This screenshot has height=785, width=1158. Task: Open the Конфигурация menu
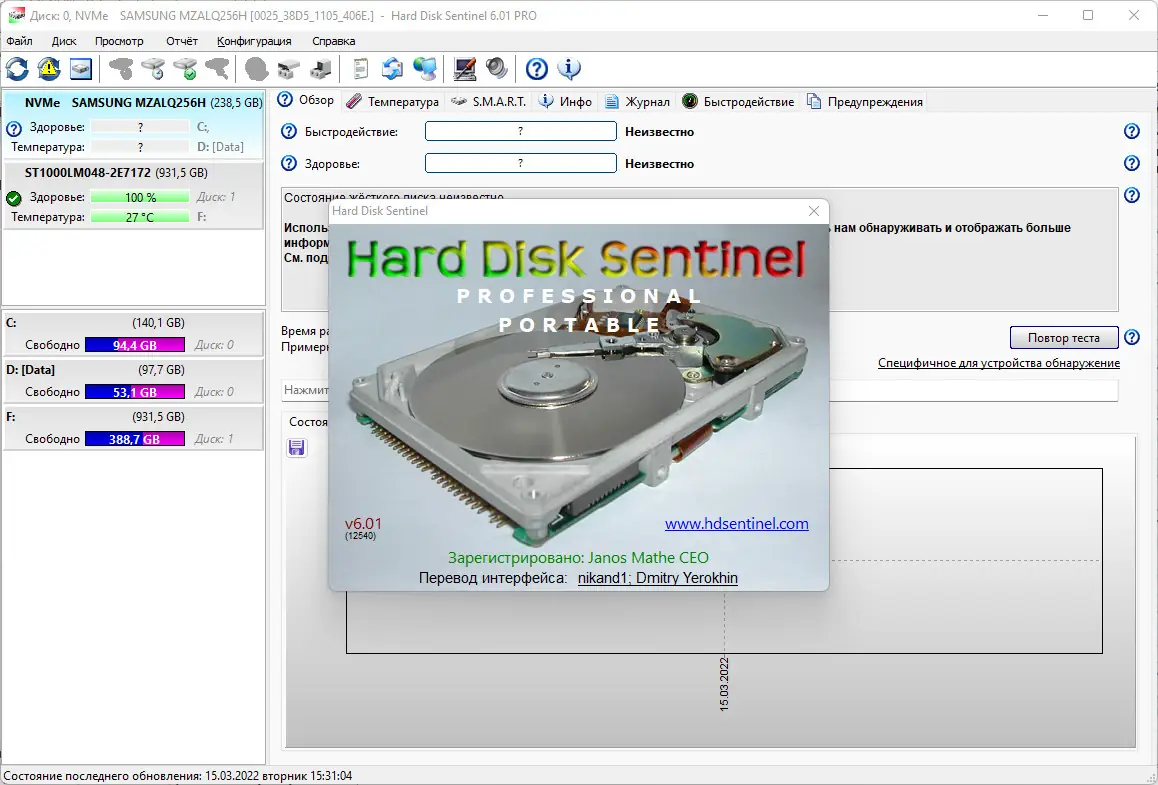[x=252, y=41]
